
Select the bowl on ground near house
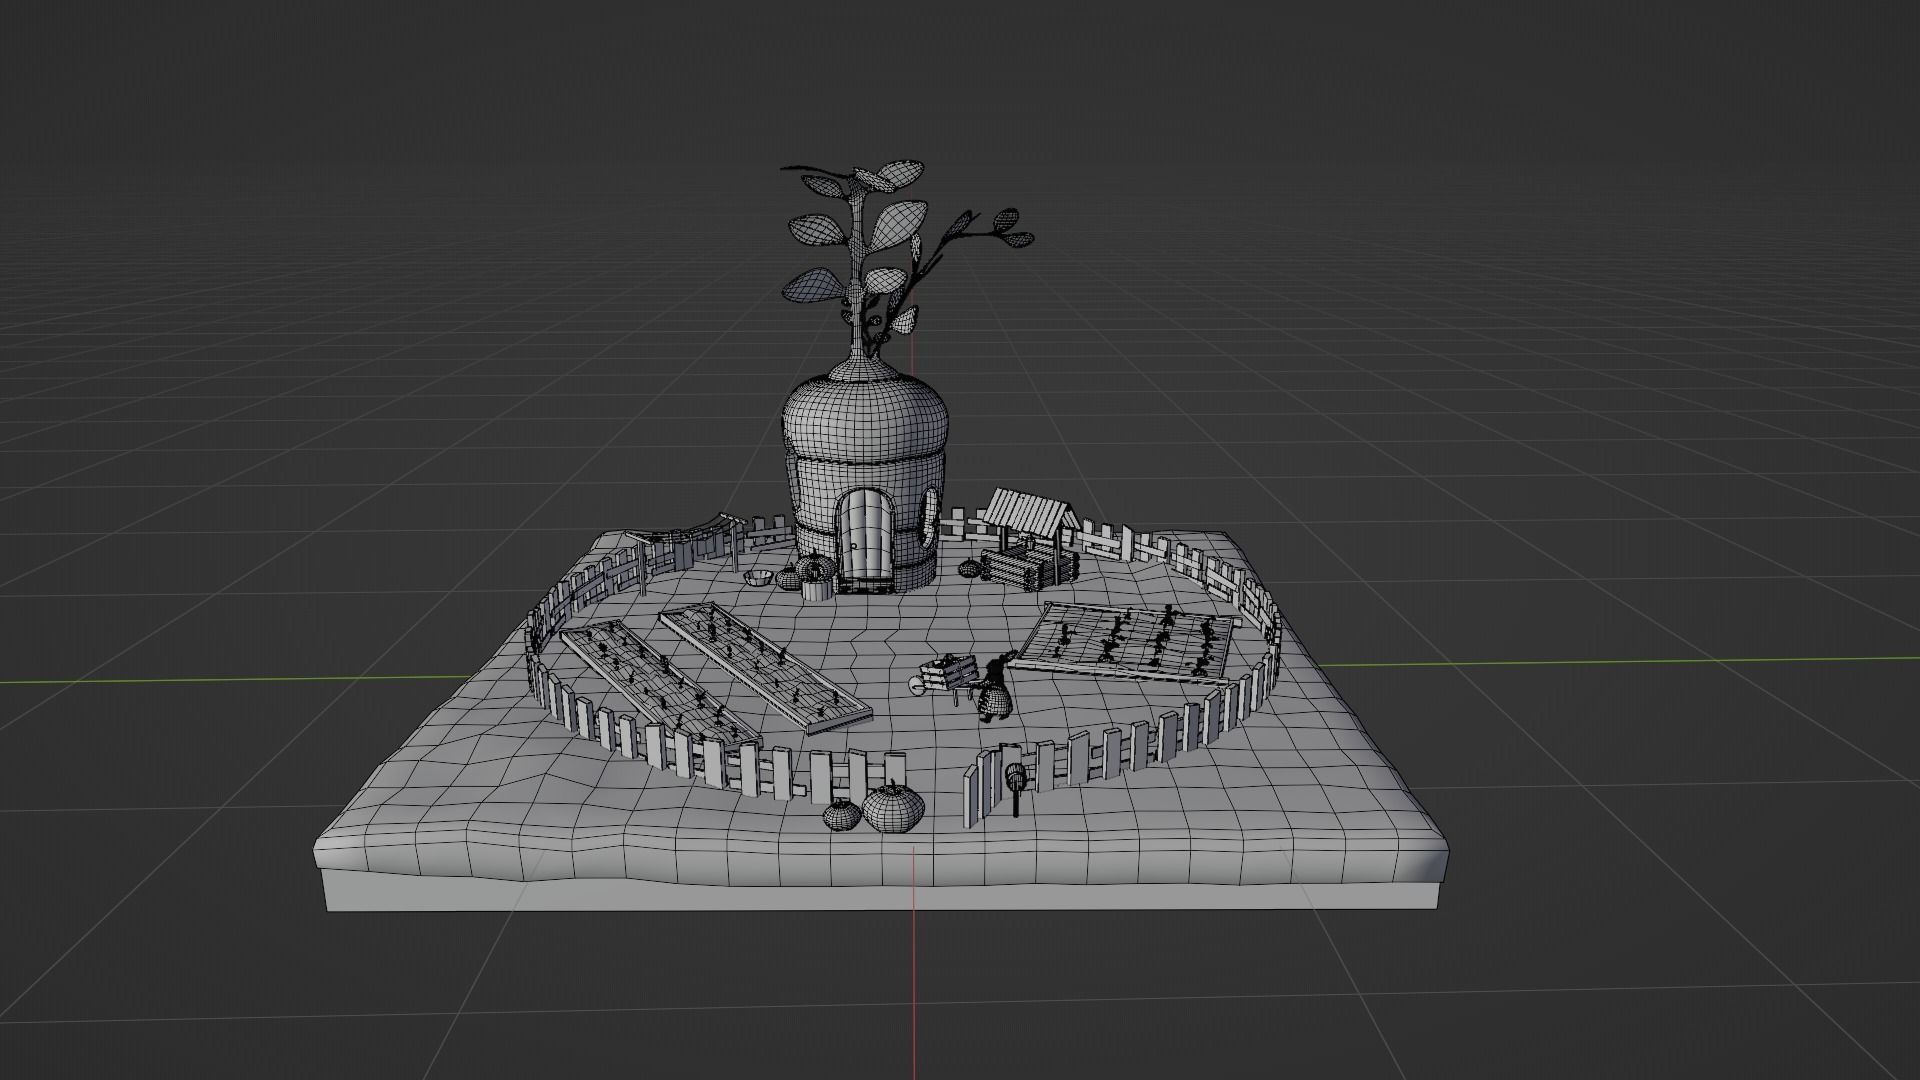tap(759, 577)
